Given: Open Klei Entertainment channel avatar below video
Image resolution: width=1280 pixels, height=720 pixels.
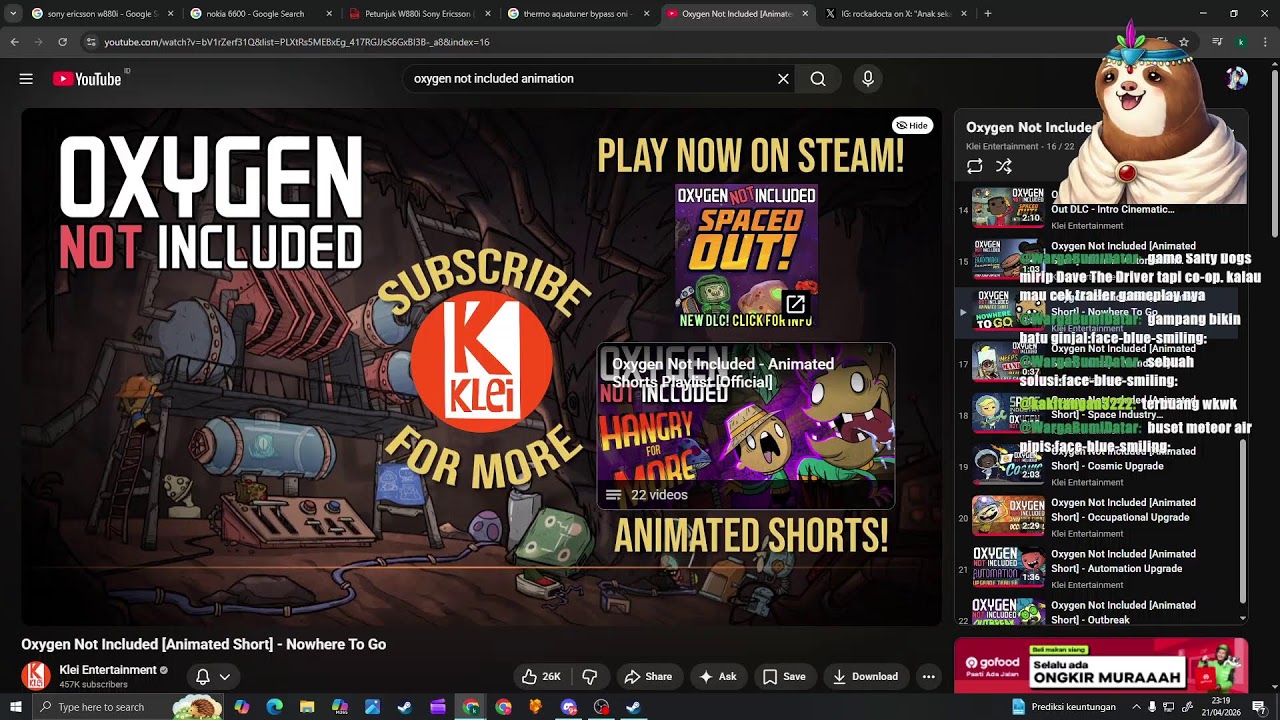Looking at the screenshot, I should [36, 676].
